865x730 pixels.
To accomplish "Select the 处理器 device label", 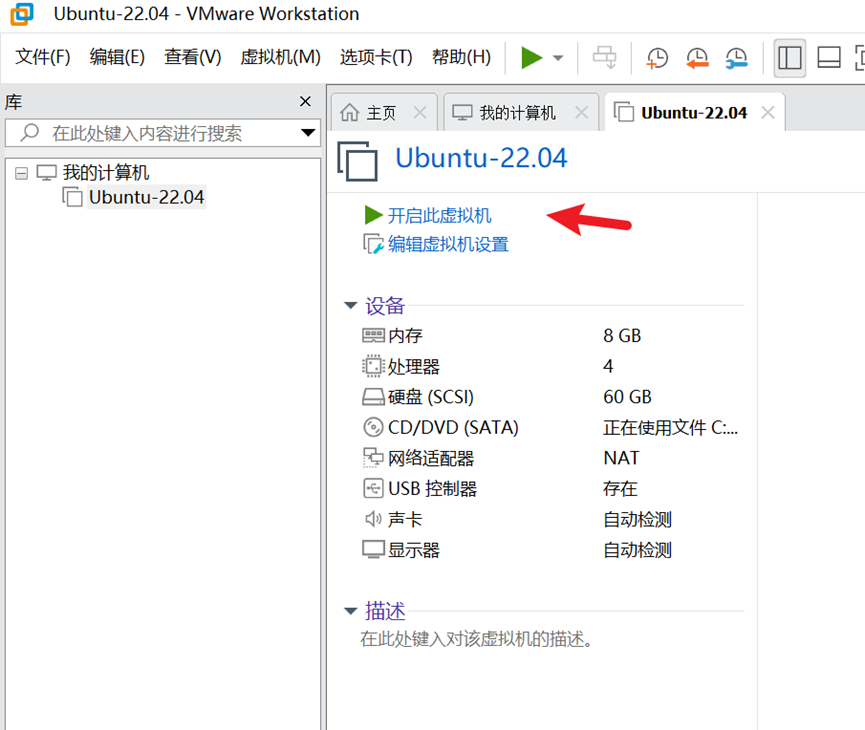I will [414, 366].
